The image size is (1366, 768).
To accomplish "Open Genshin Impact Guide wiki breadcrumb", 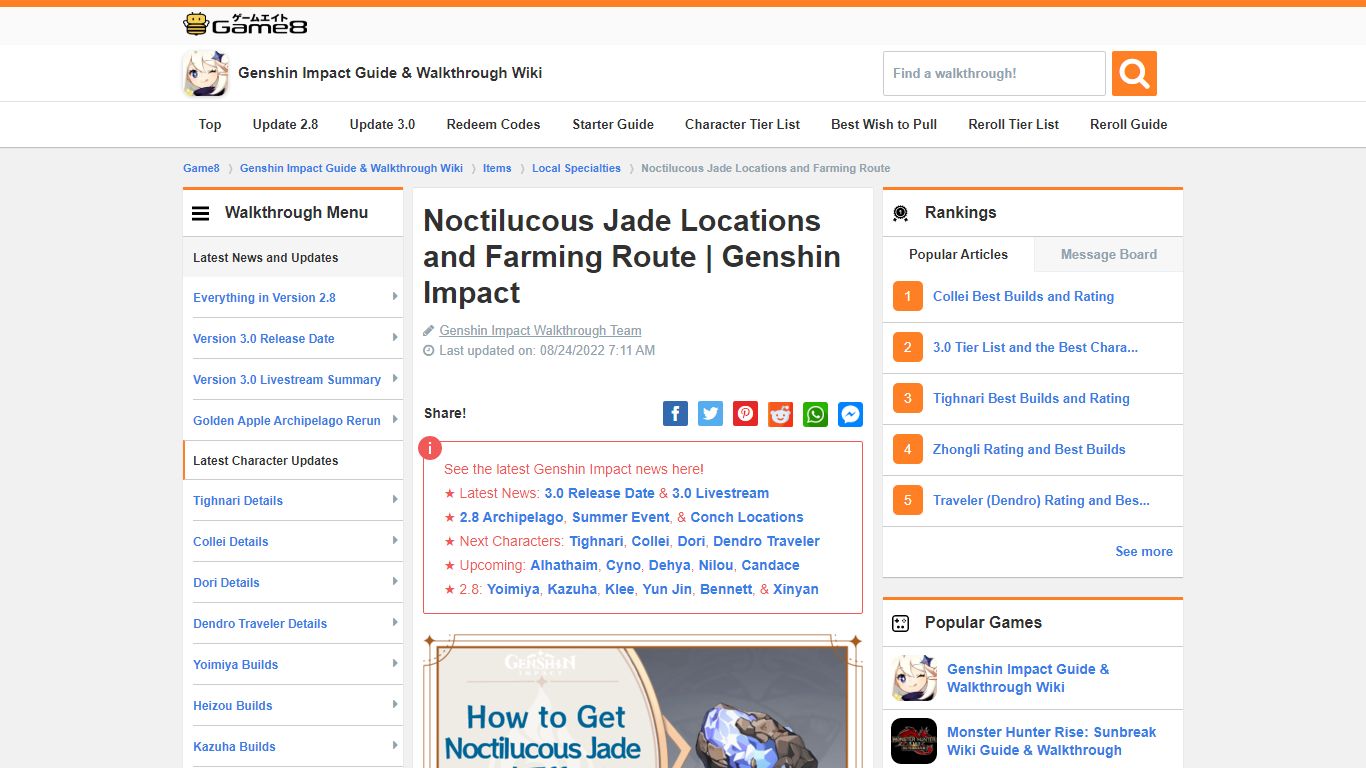I will click(351, 168).
